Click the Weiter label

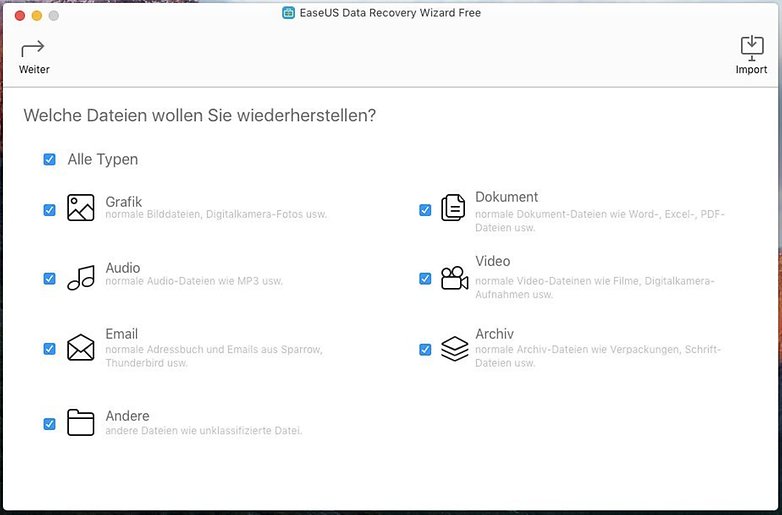point(34,69)
